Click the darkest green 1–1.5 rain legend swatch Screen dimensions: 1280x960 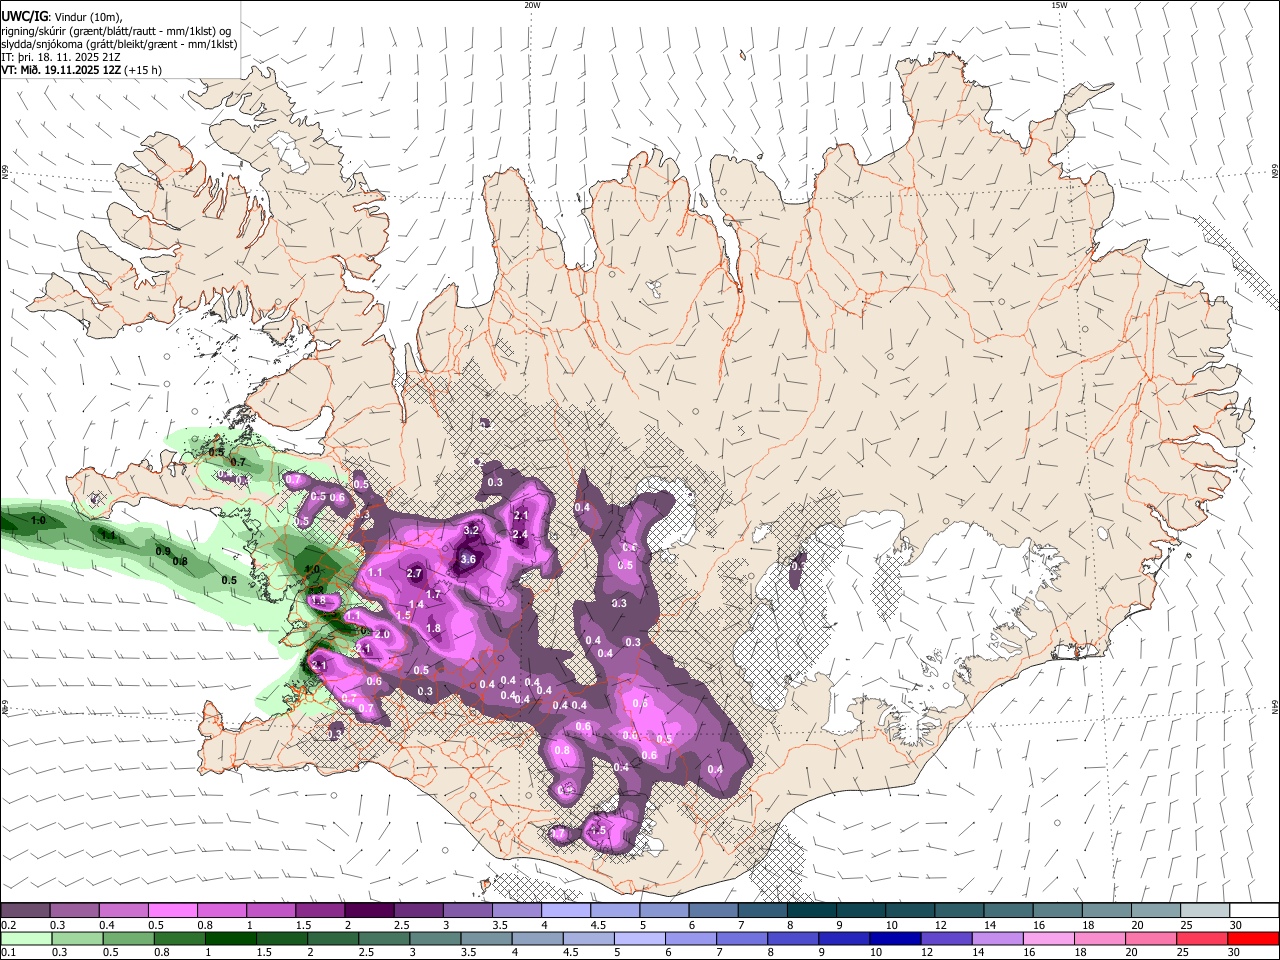coord(231,939)
